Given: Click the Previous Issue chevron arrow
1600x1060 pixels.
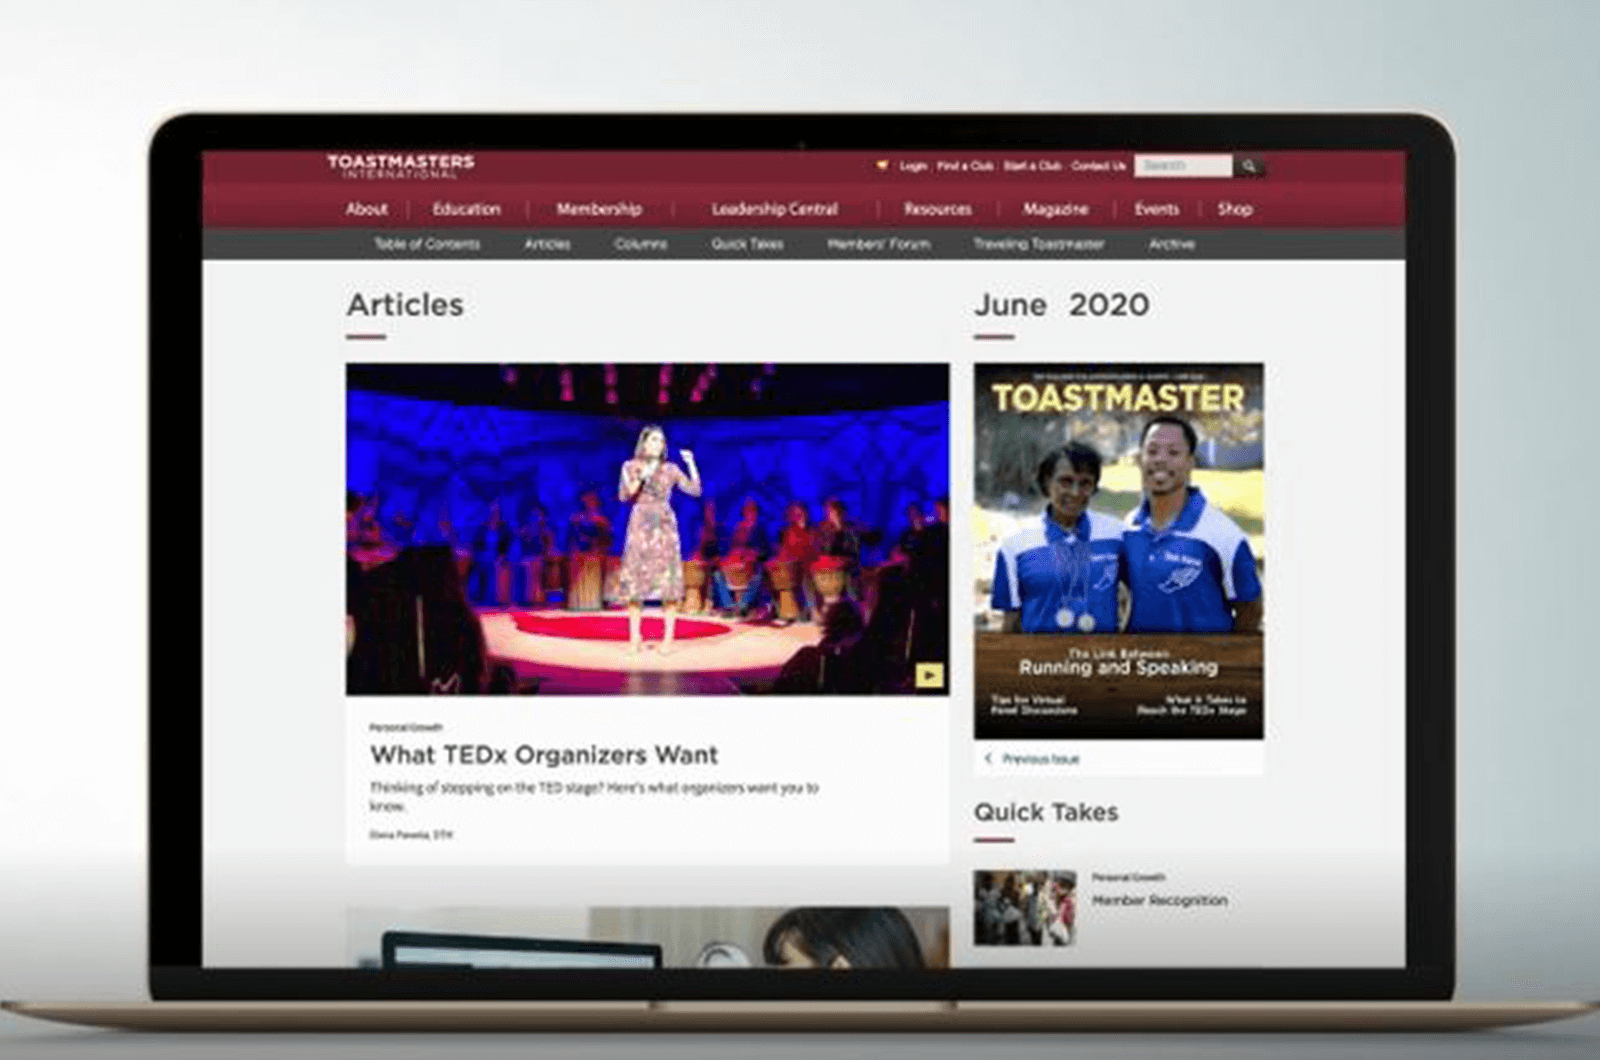Looking at the screenshot, I should pos(989,759).
